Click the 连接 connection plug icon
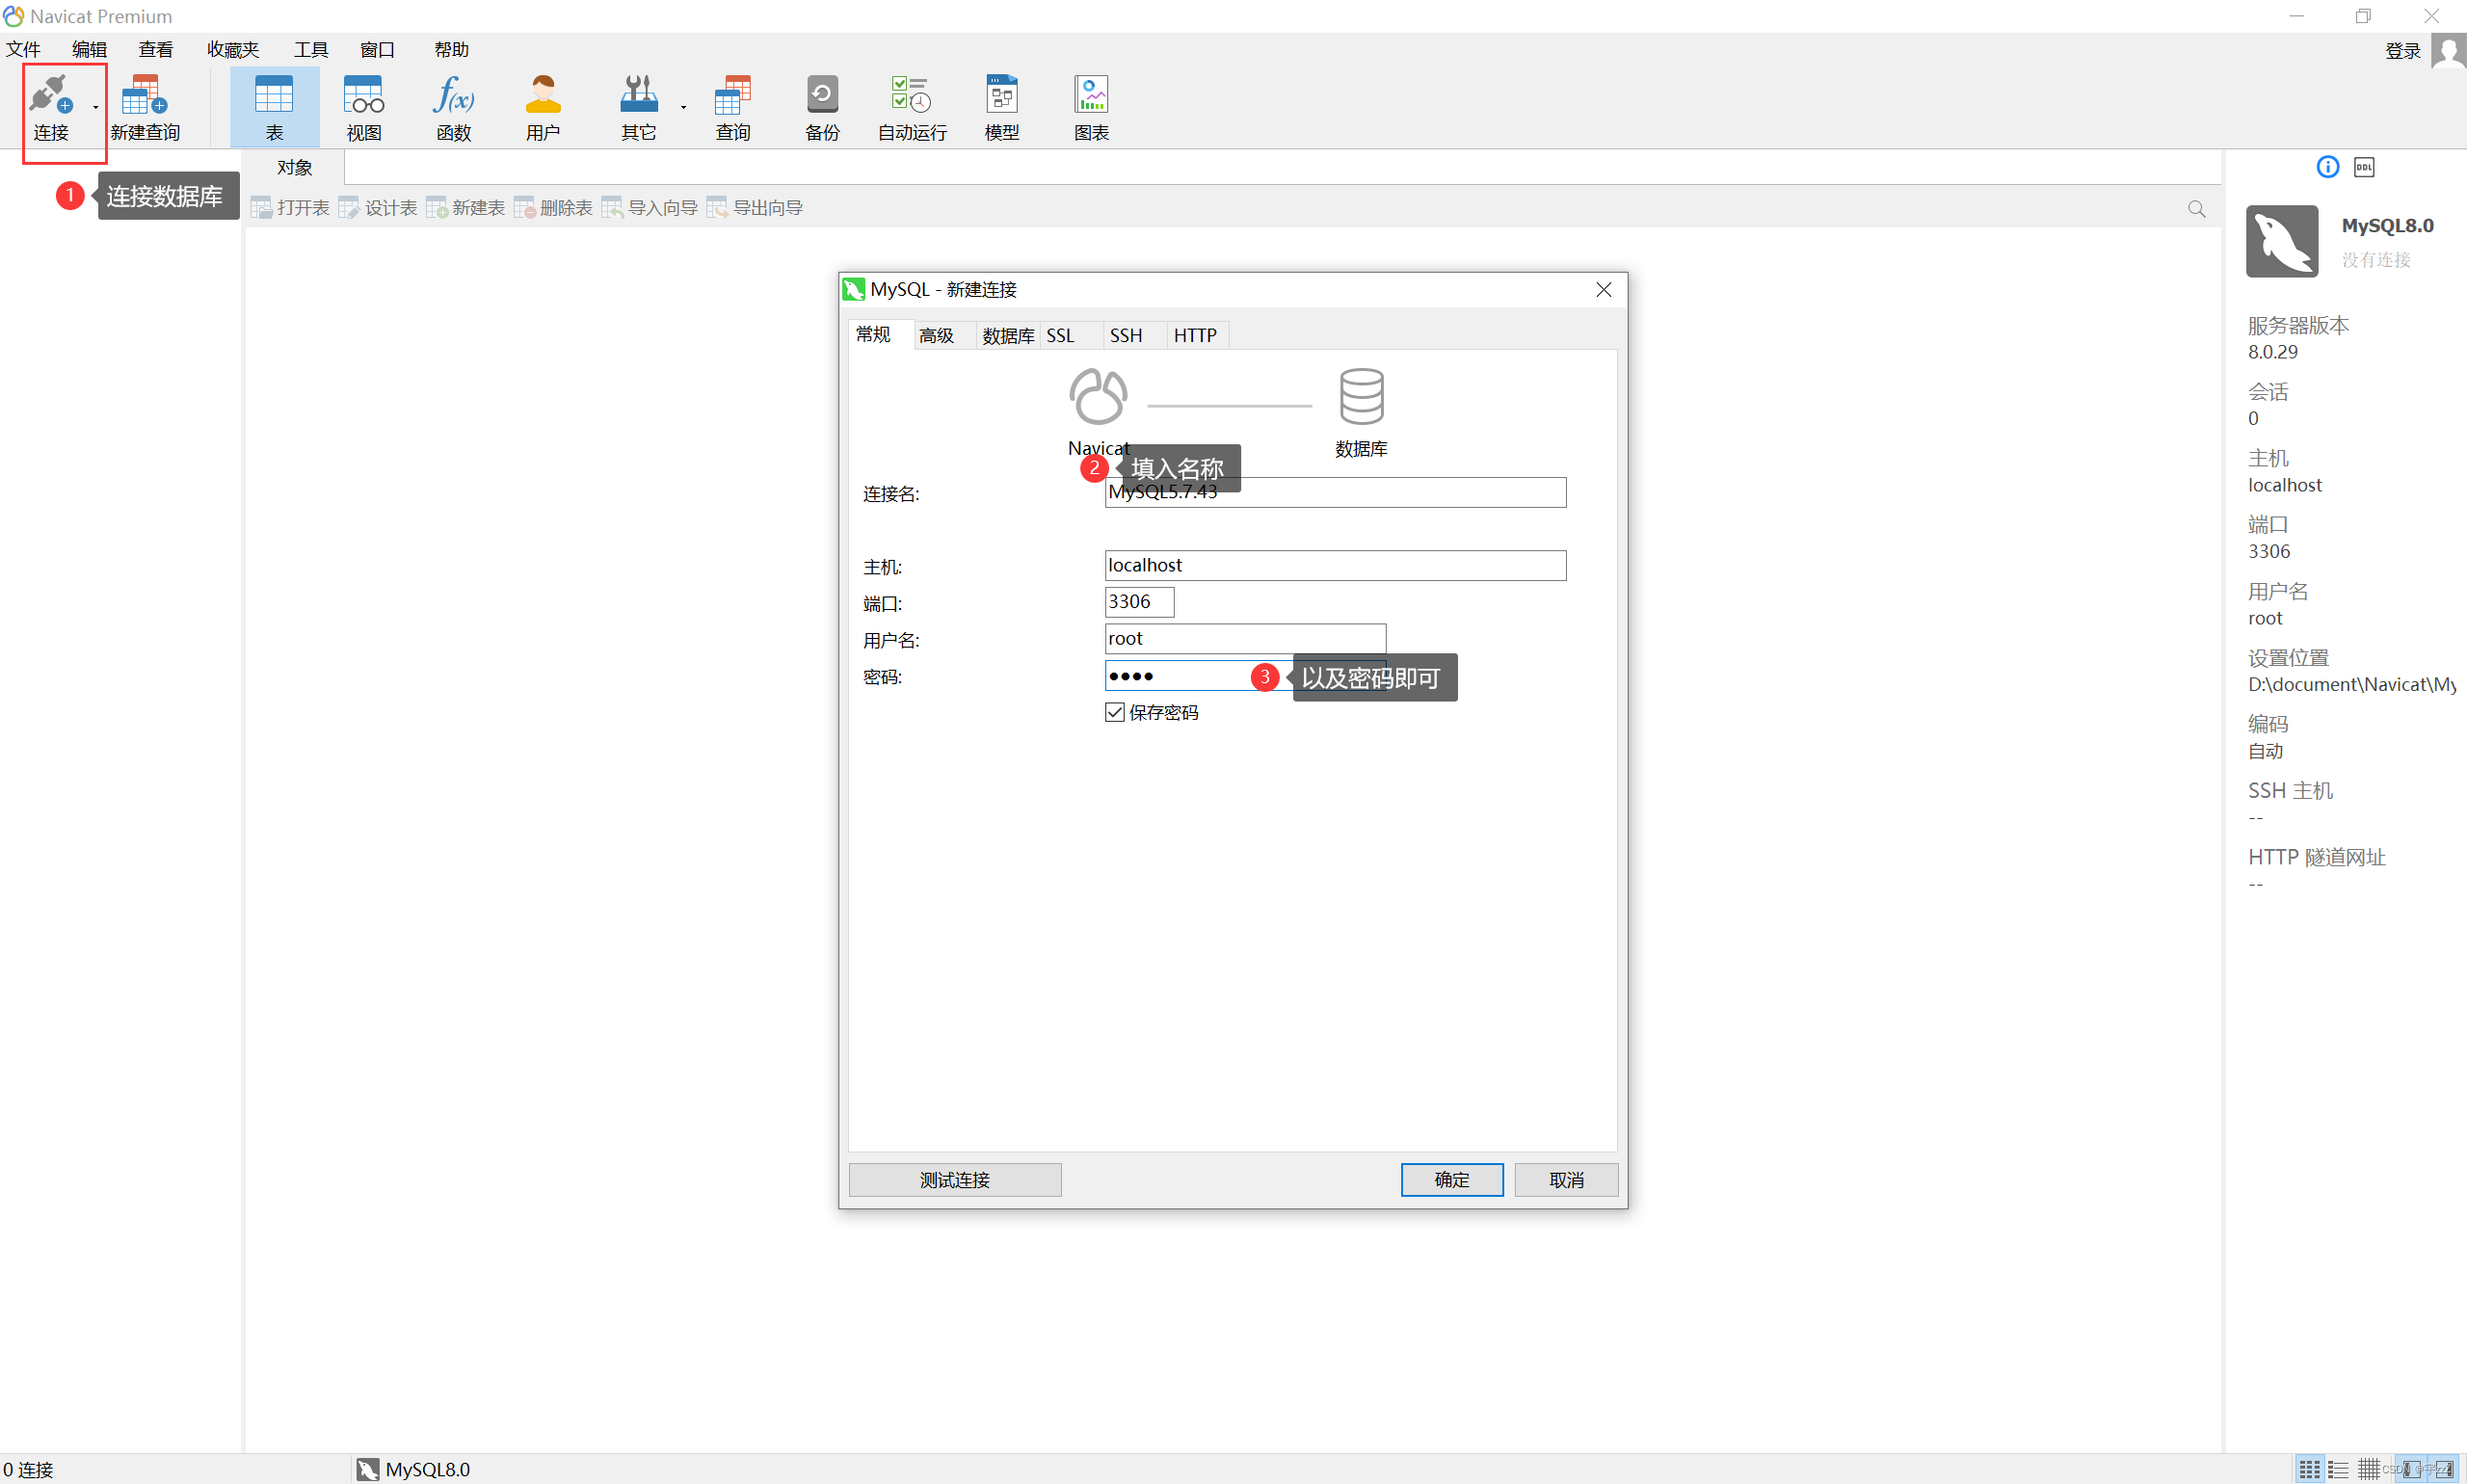 click(50, 95)
